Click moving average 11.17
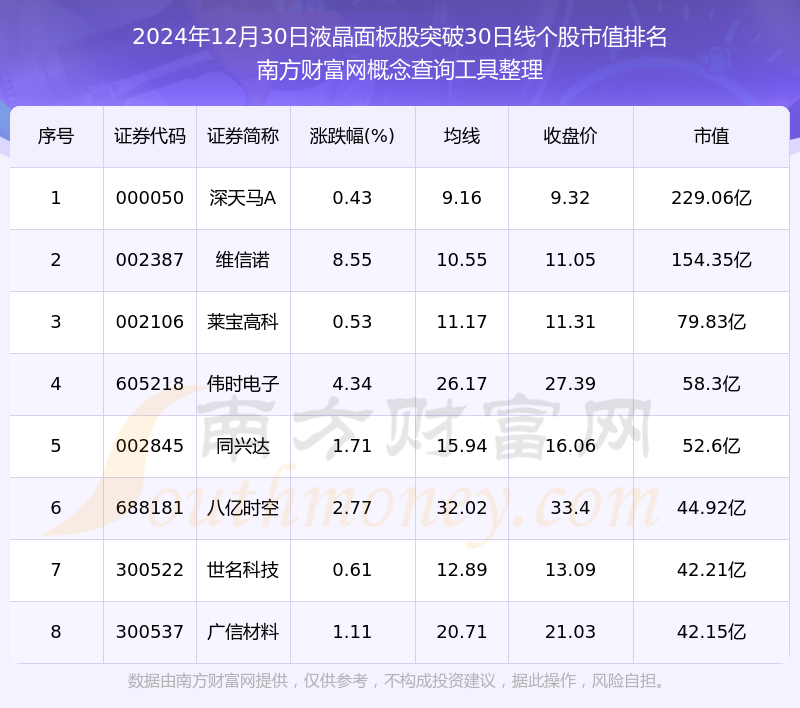The height and width of the screenshot is (708, 800). (x=462, y=322)
